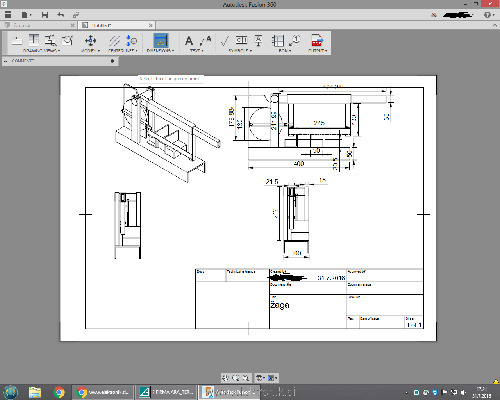Expand the Symbols dropdown
This screenshot has width=500, height=400.
pos(240,51)
